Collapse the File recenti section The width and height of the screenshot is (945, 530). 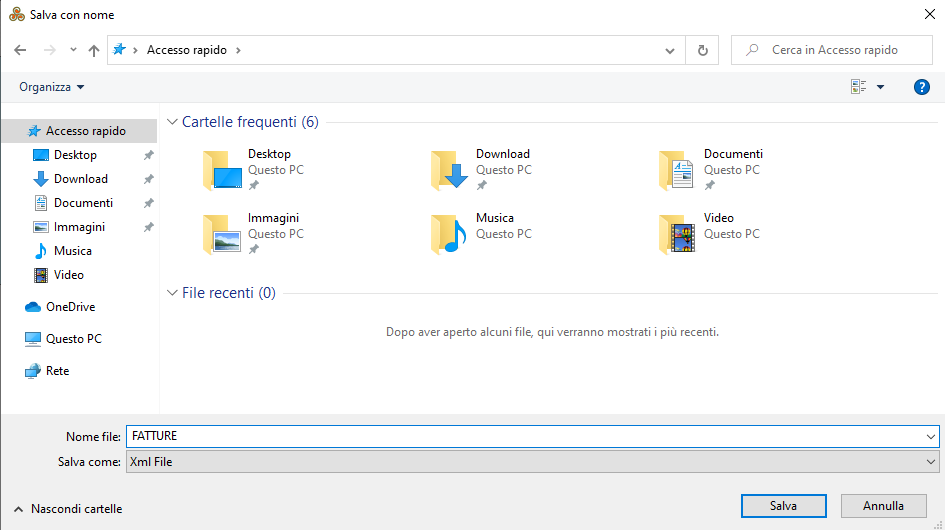pos(172,293)
